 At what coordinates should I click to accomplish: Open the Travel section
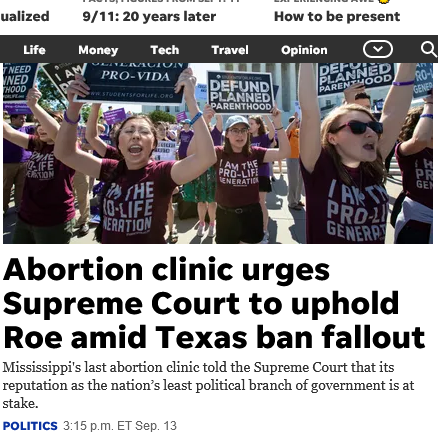[x=230, y=50]
